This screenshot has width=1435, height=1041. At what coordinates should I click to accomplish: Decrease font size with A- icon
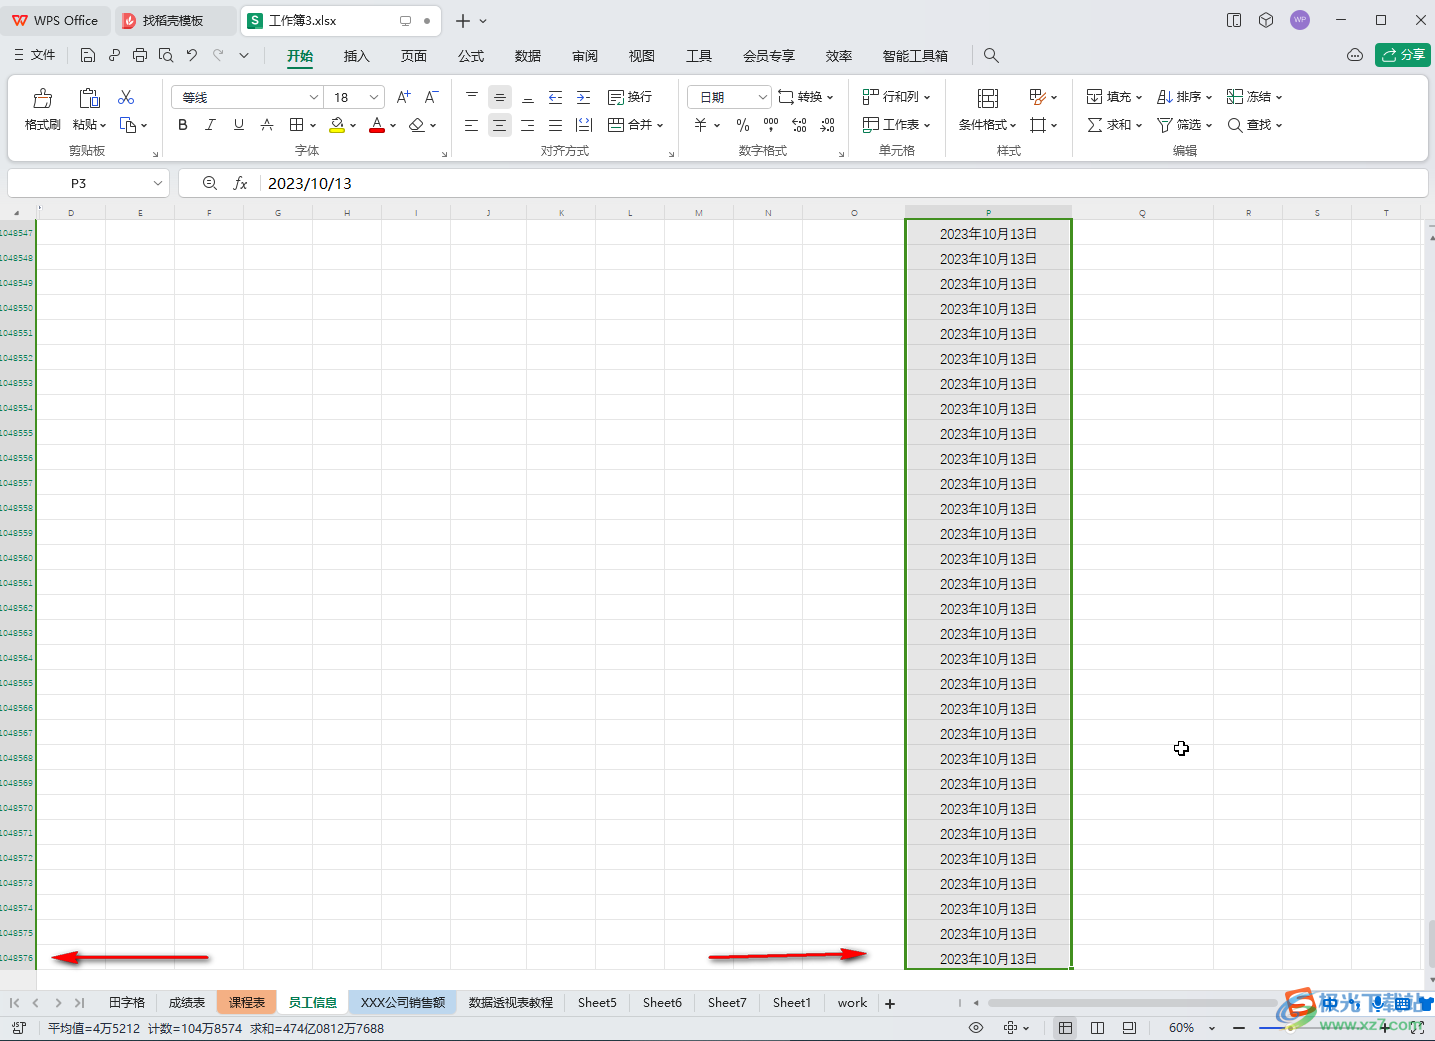(x=432, y=97)
